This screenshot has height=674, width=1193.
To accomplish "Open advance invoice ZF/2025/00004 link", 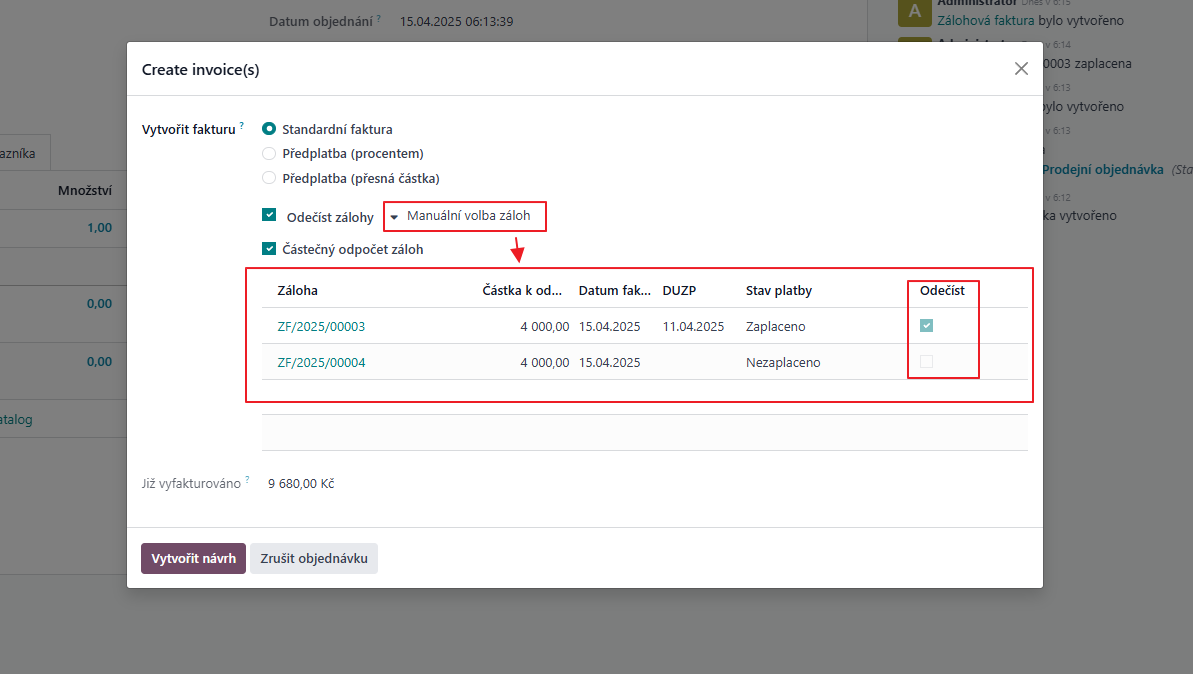I will point(321,363).
